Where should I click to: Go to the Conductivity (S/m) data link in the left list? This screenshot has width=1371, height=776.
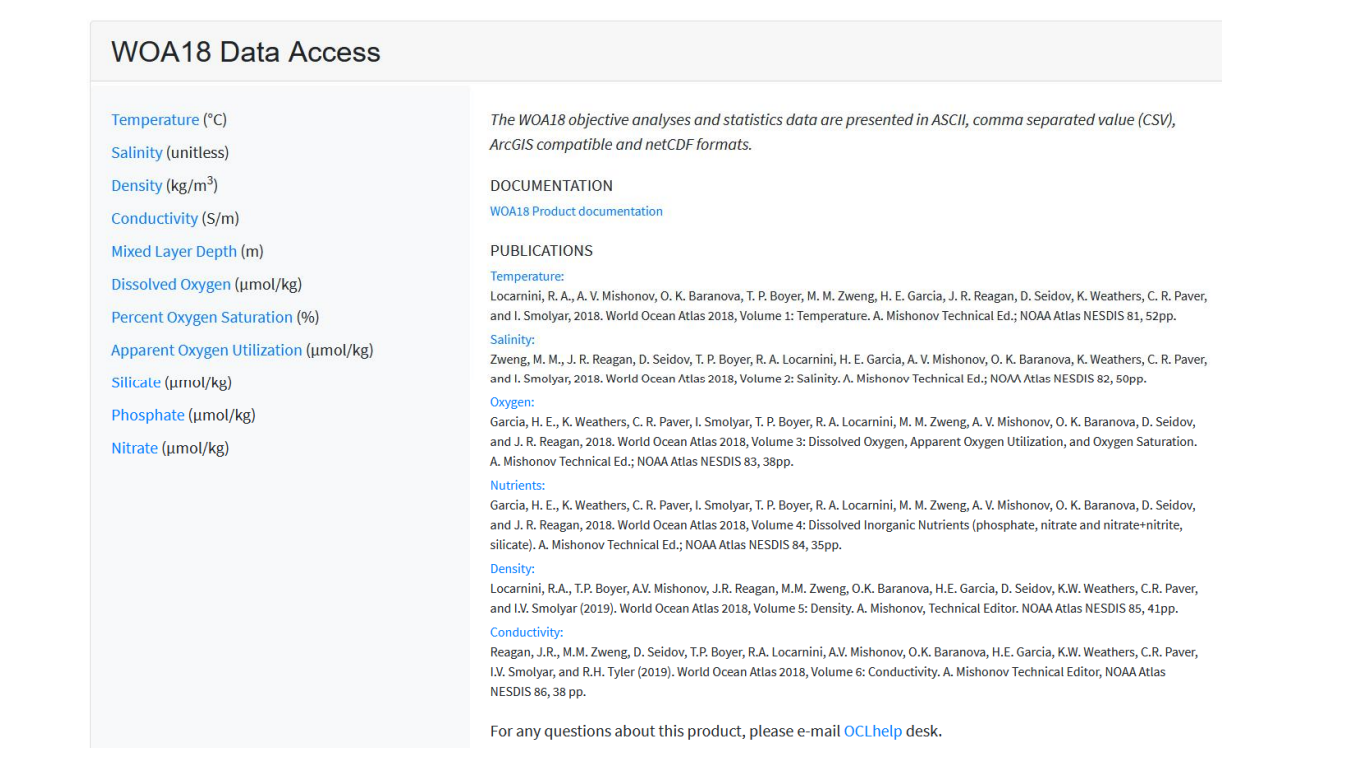[x=155, y=219]
